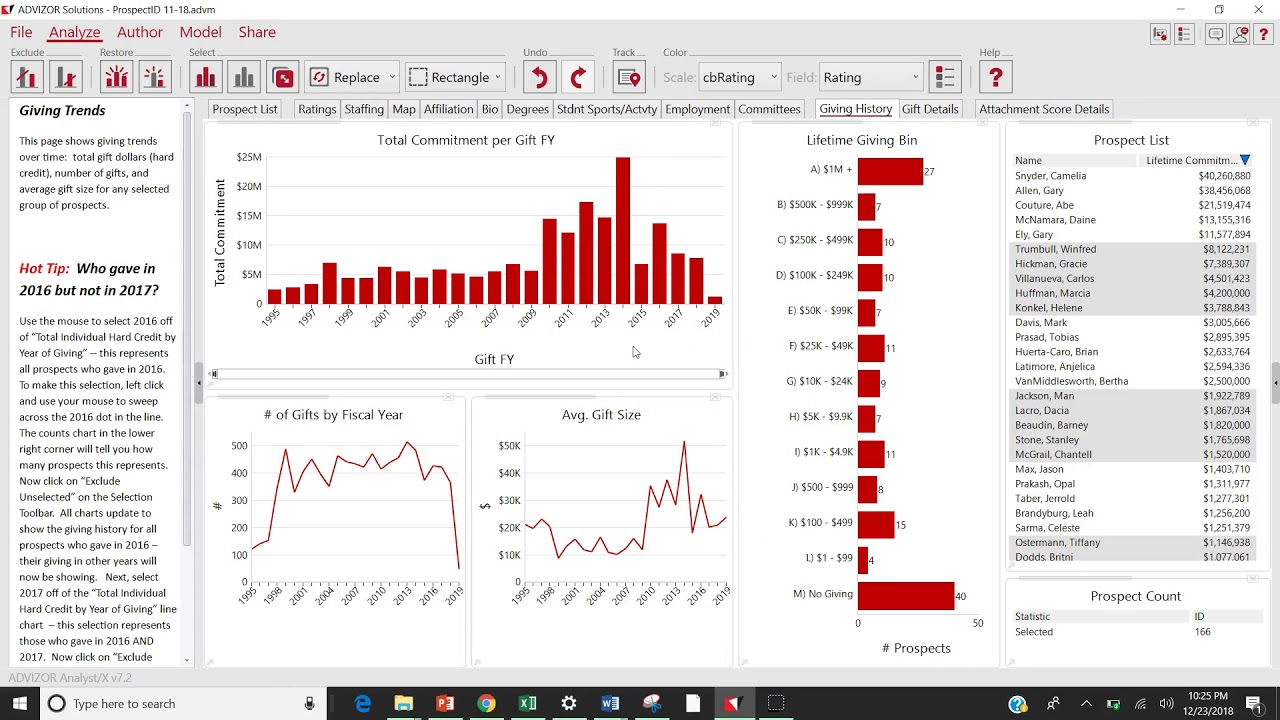Select the K) $100 - $499 bar

(876, 524)
